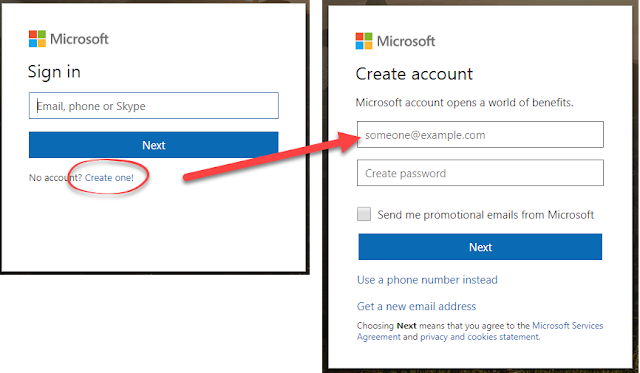The image size is (640, 373).
Task: Click Next on the Create account panel
Action: click(x=480, y=247)
